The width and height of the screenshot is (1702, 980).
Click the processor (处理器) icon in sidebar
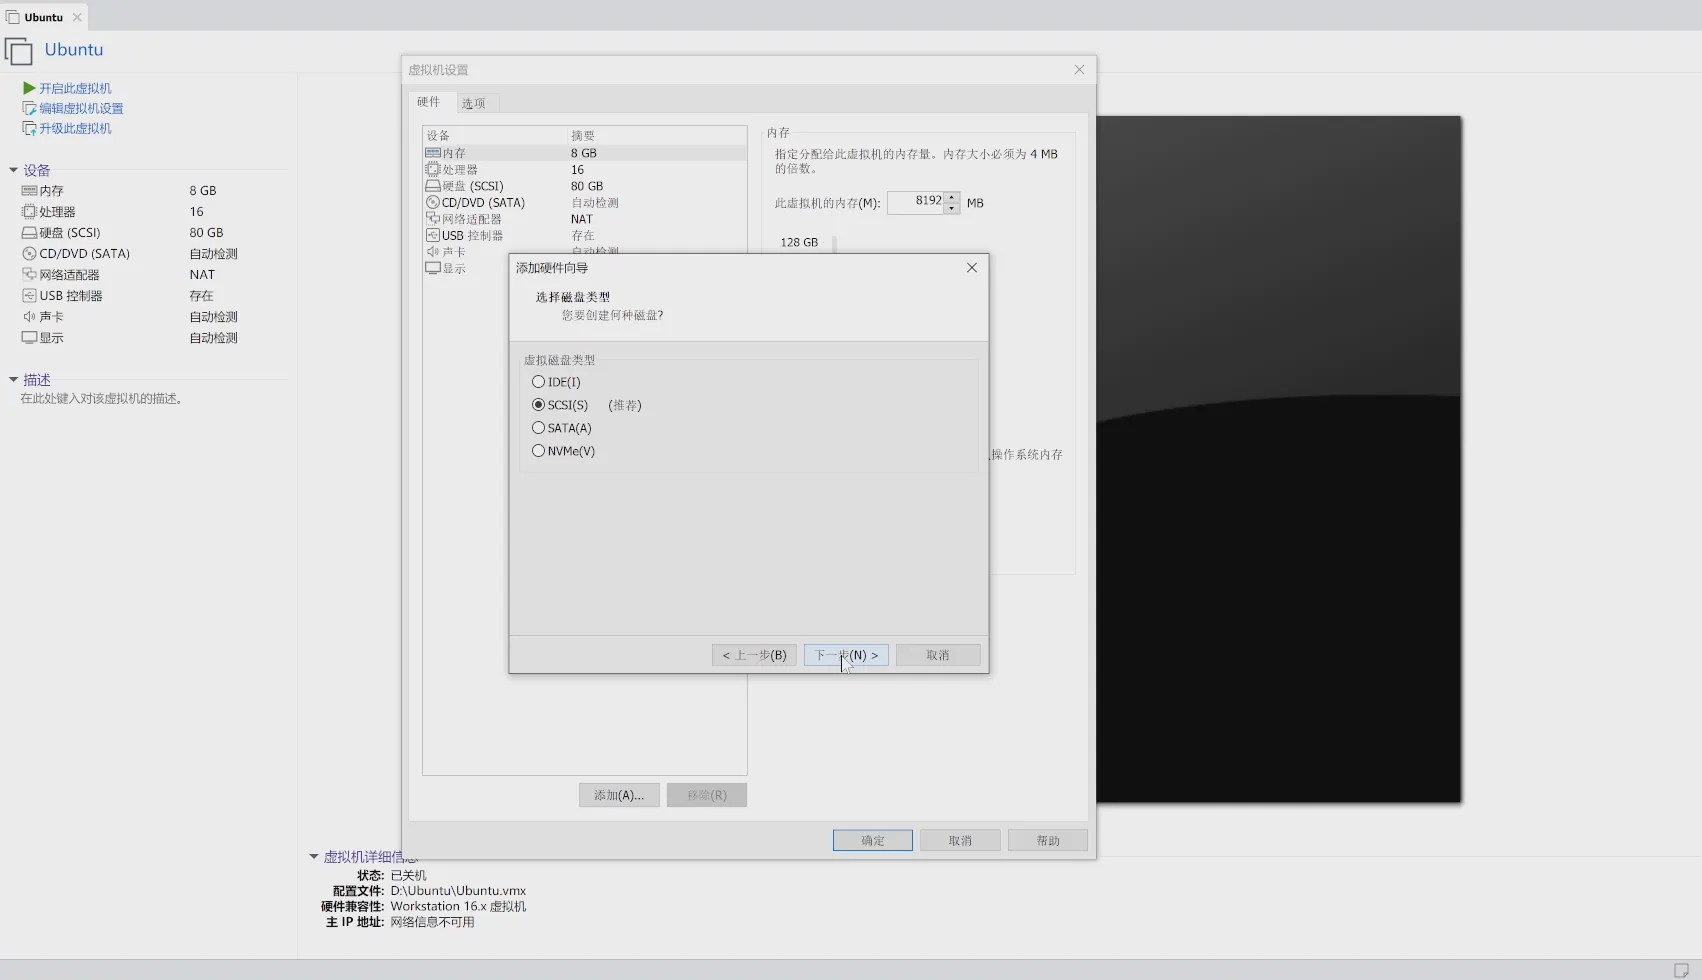click(29, 212)
